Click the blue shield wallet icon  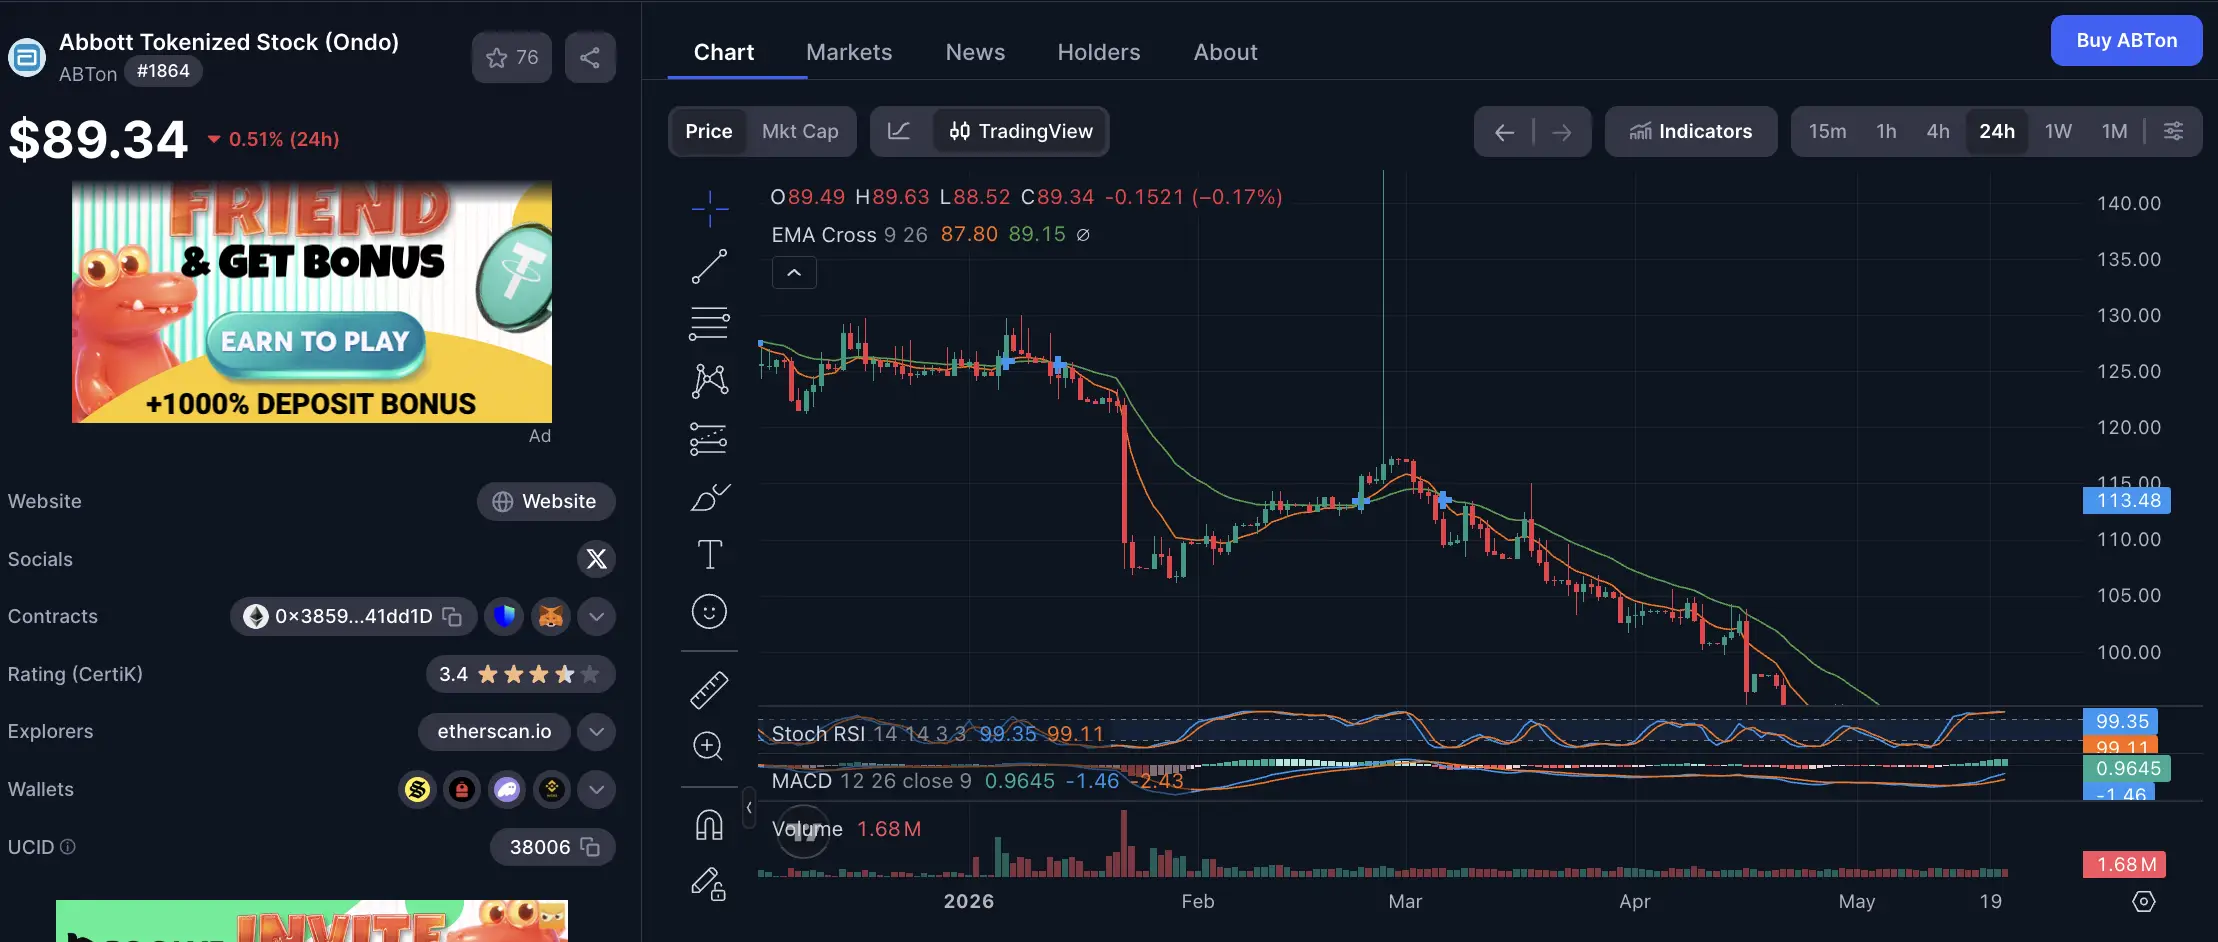(x=505, y=616)
